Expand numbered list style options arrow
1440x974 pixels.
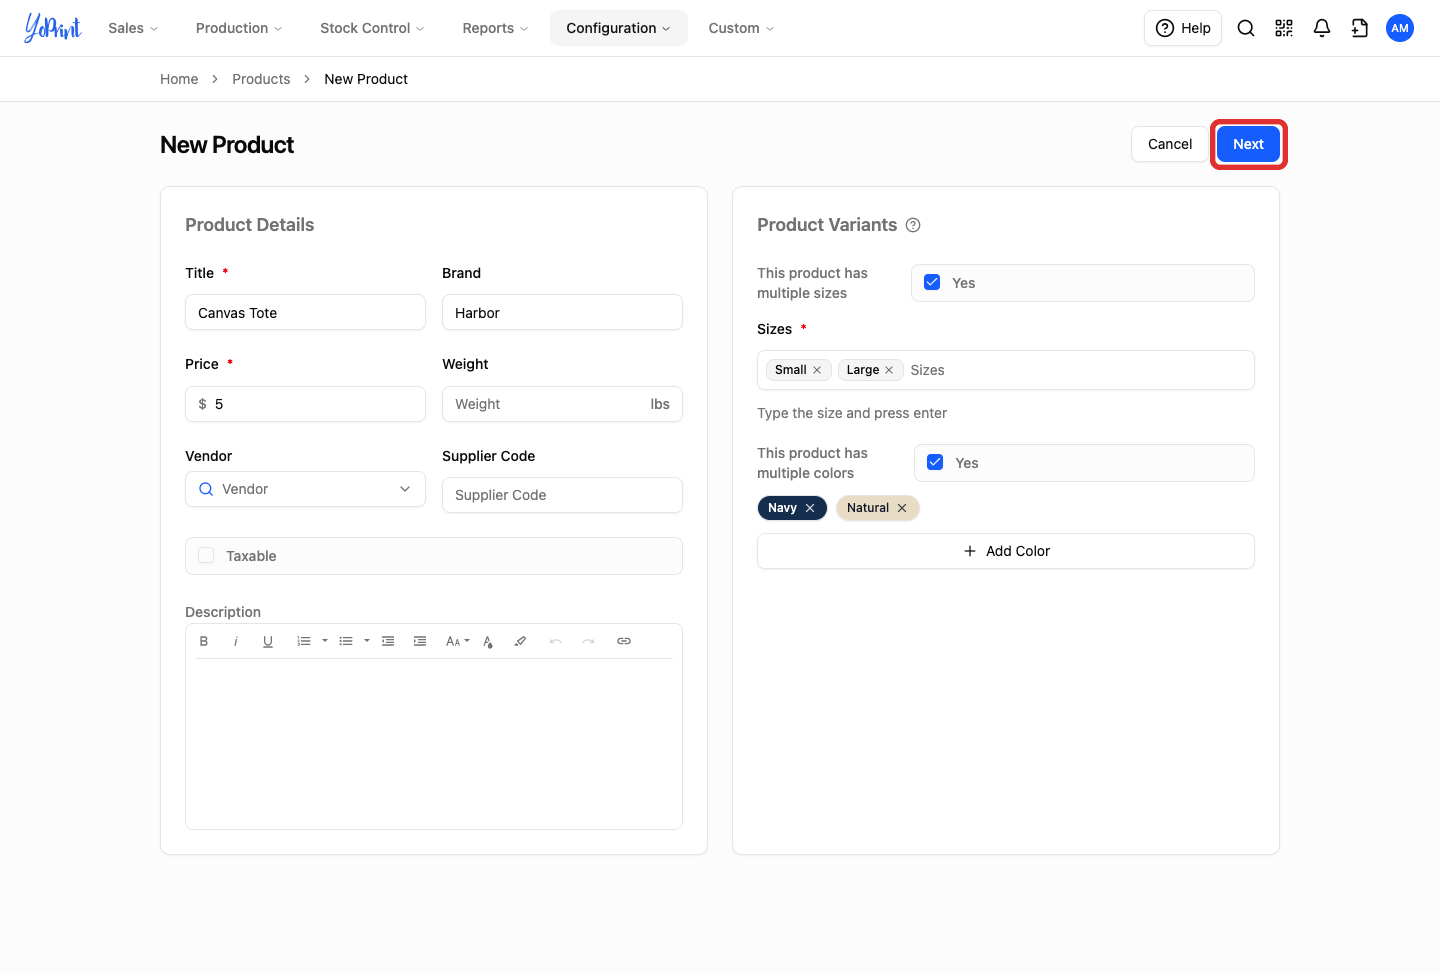[x=325, y=641]
